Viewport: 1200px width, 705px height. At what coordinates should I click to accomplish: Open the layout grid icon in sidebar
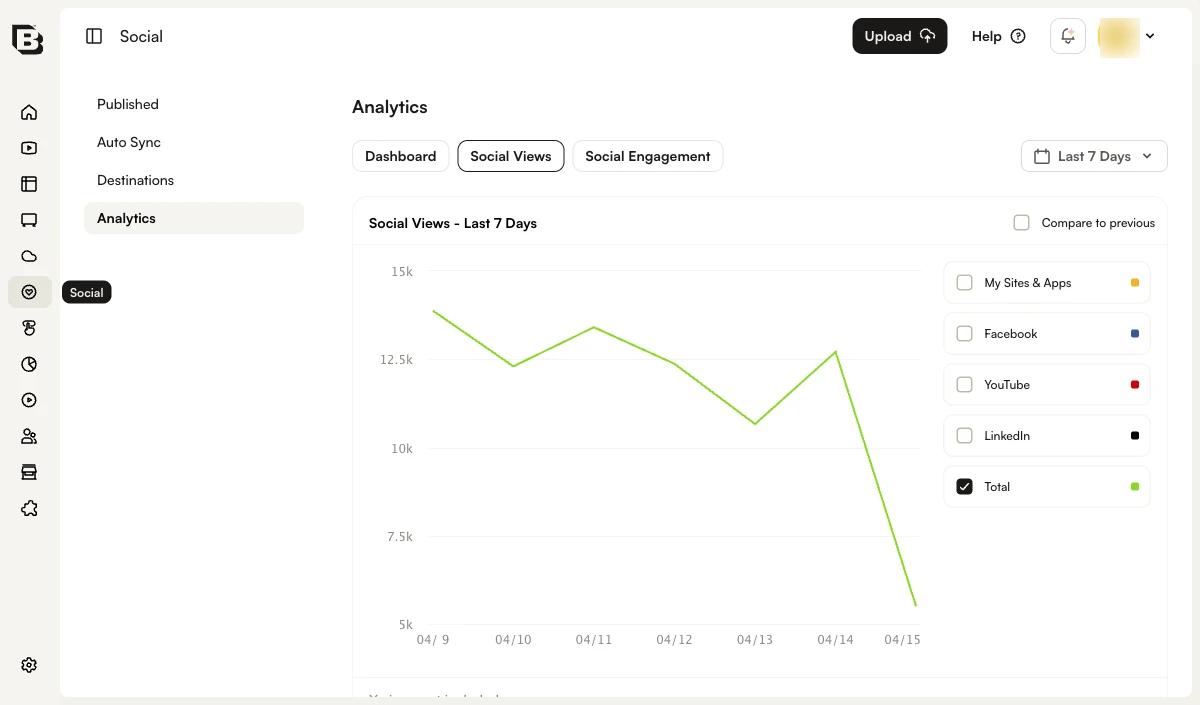(x=29, y=184)
